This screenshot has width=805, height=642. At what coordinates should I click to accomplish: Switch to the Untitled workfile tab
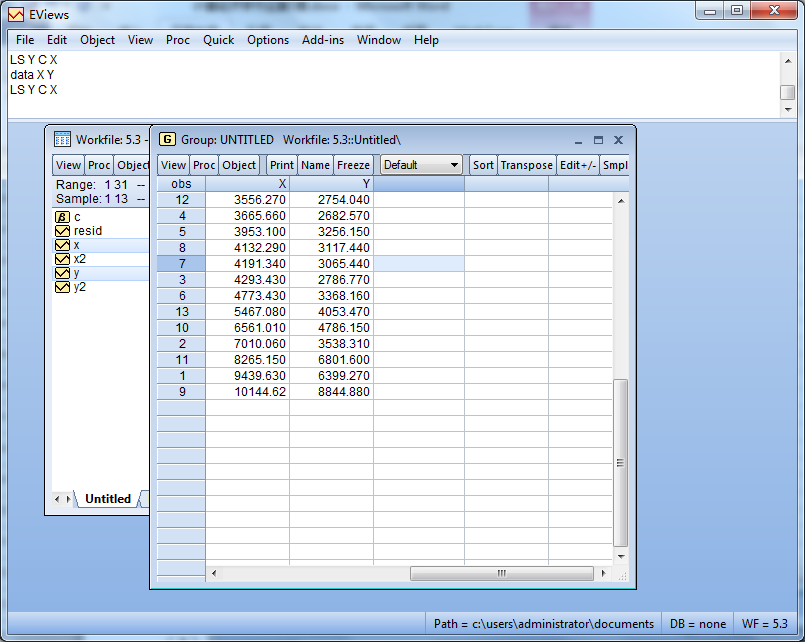[x=107, y=499]
